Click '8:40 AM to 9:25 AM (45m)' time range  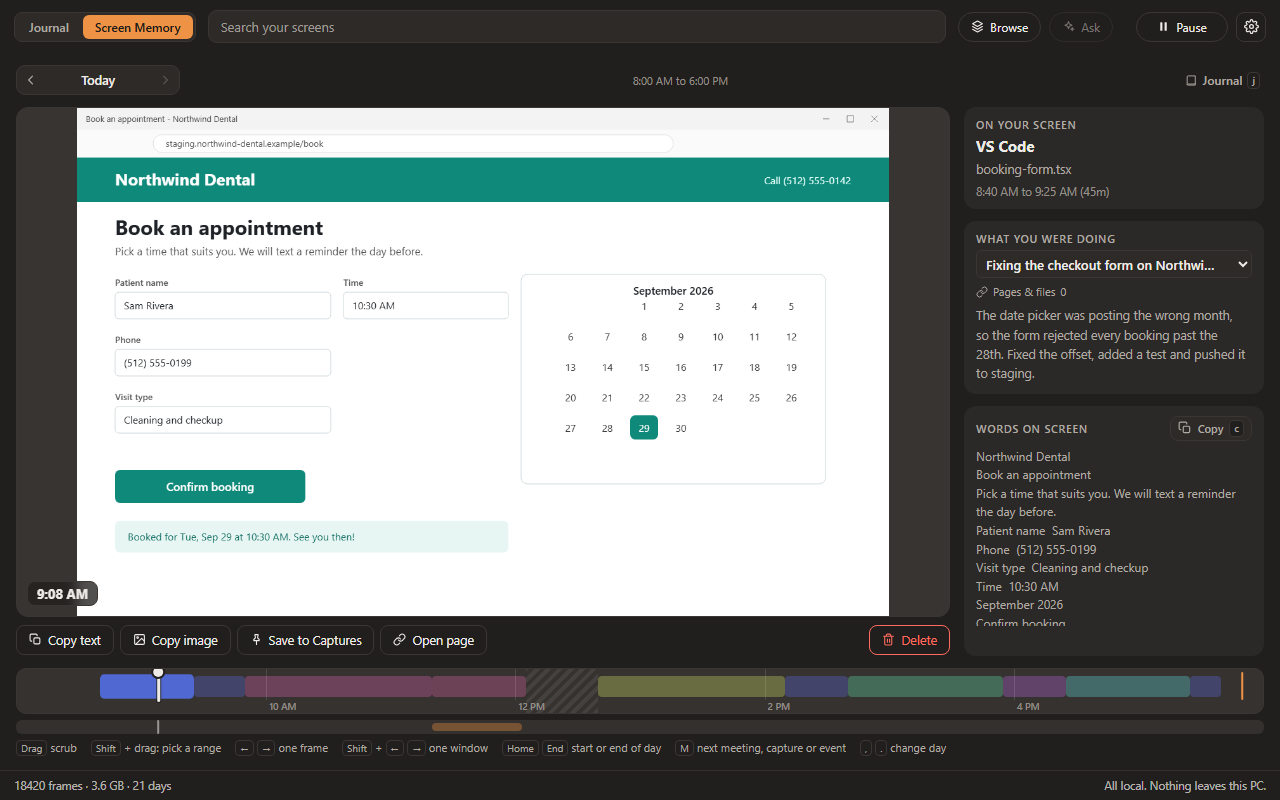(1043, 191)
